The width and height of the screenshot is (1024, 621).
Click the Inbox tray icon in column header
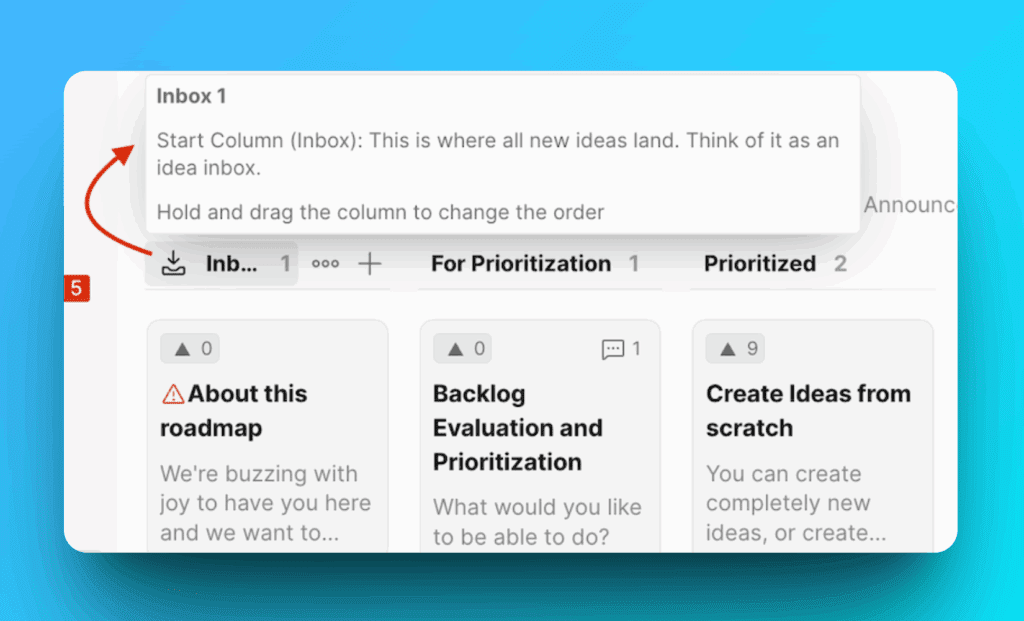point(174,264)
